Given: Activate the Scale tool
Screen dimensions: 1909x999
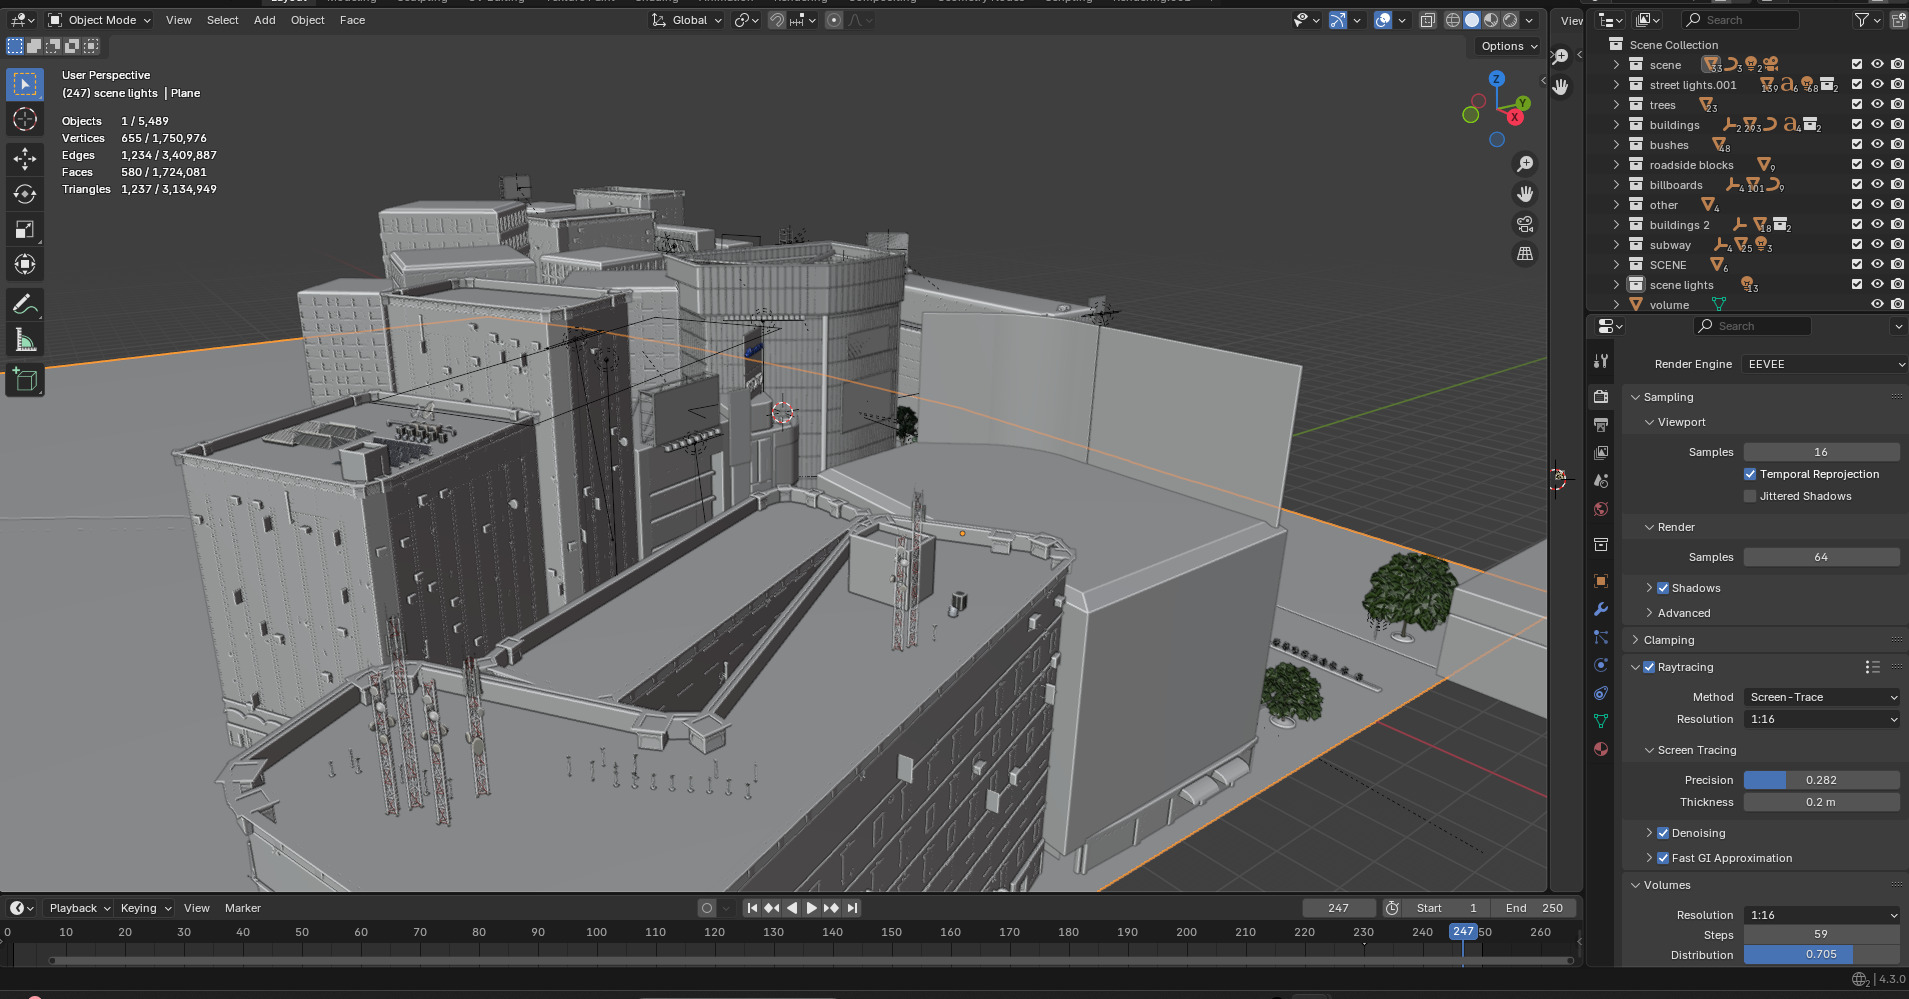Looking at the screenshot, I should (x=25, y=229).
